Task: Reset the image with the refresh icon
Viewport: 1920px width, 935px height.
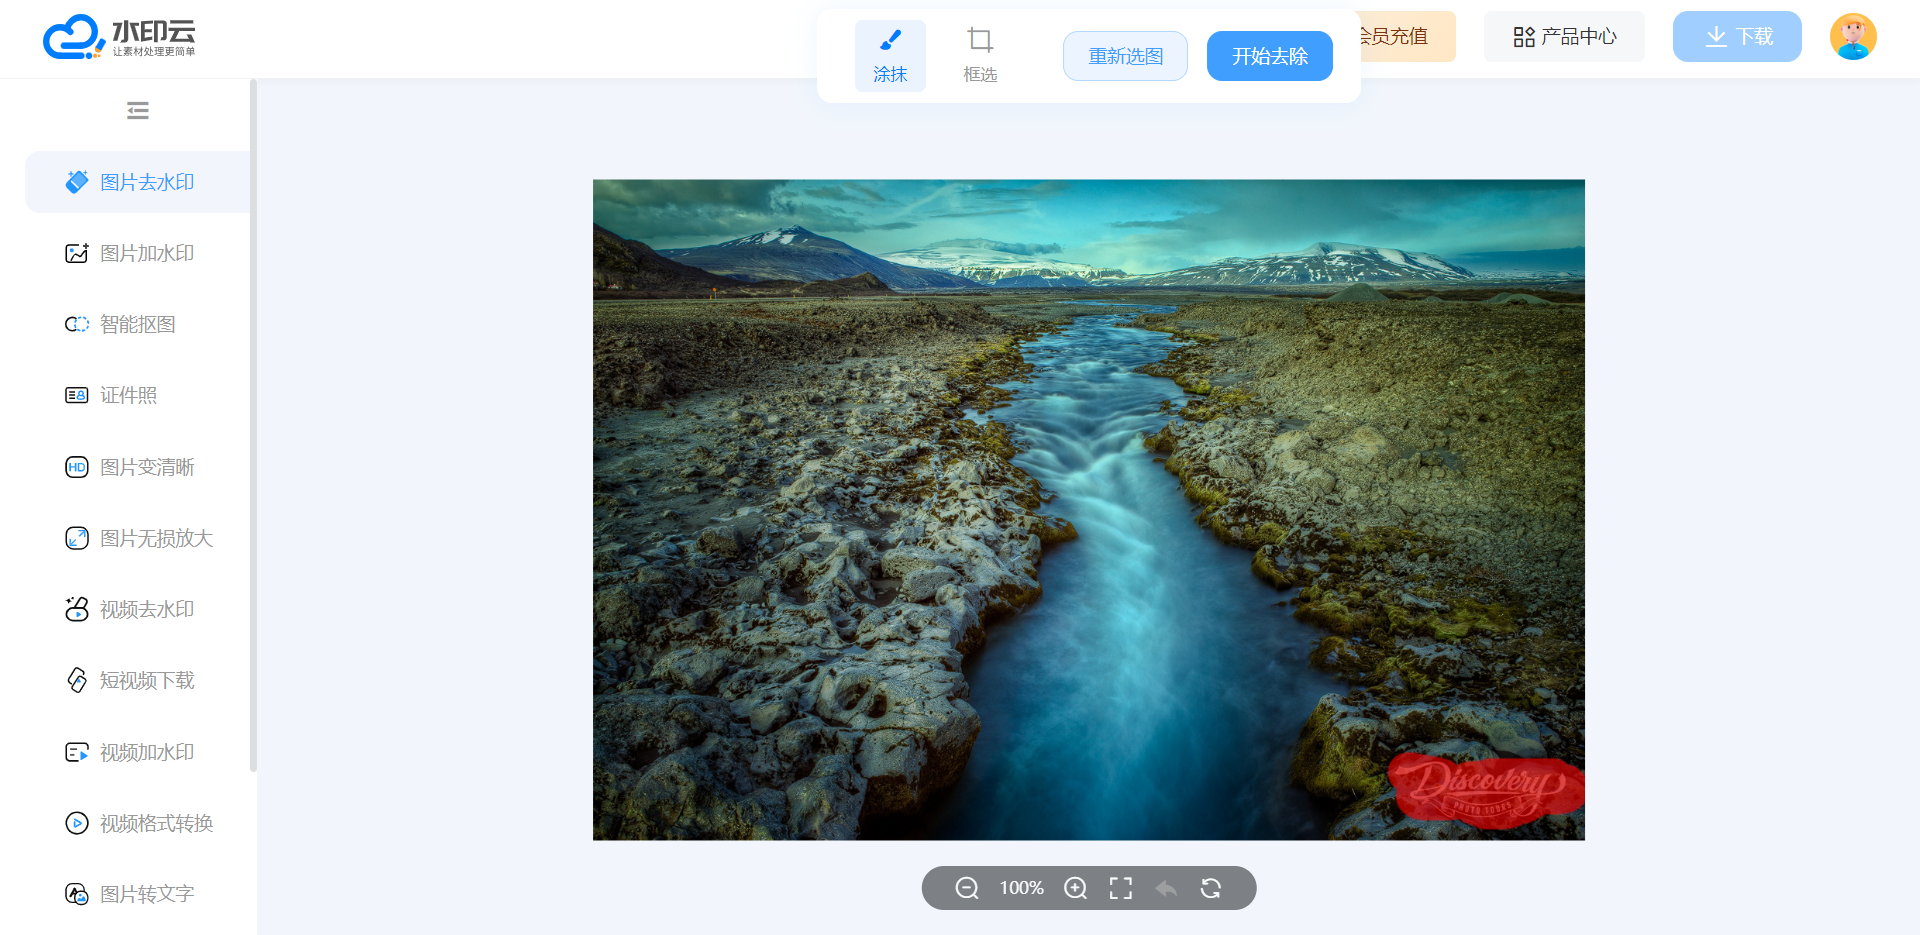Action: click(1211, 888)
